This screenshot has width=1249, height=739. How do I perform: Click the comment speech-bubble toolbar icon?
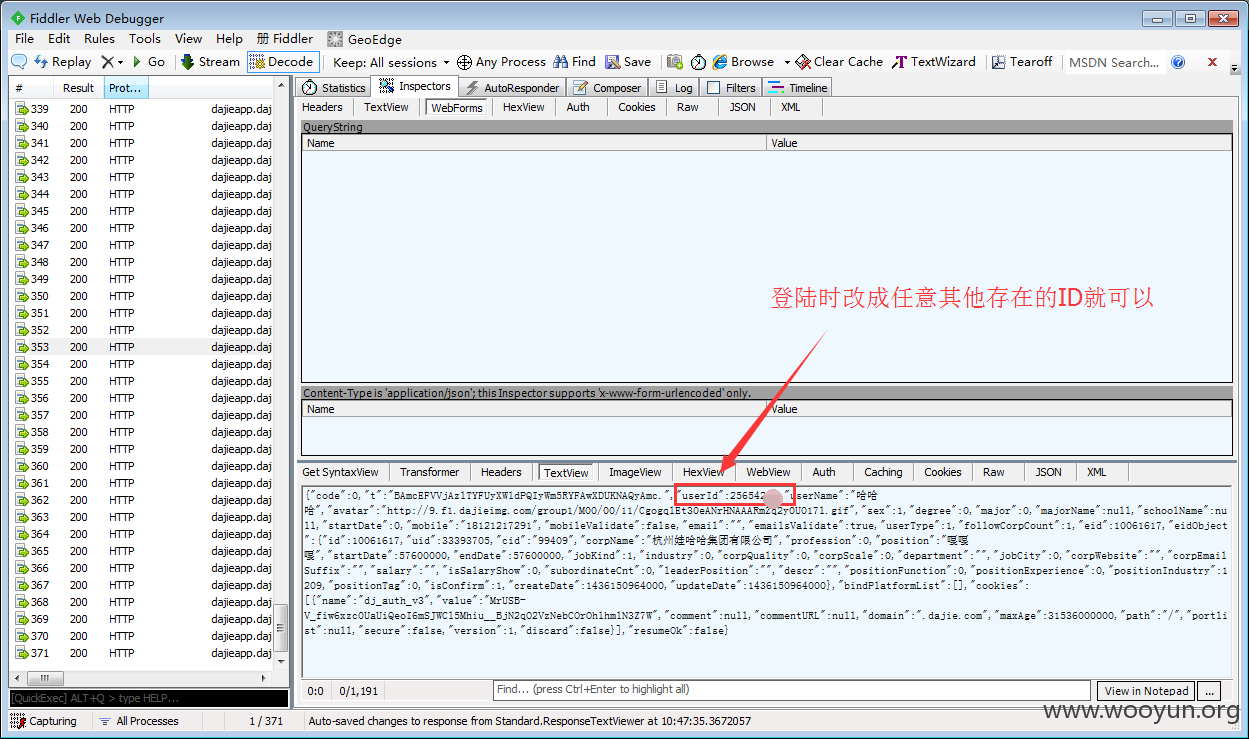[19, 62]
